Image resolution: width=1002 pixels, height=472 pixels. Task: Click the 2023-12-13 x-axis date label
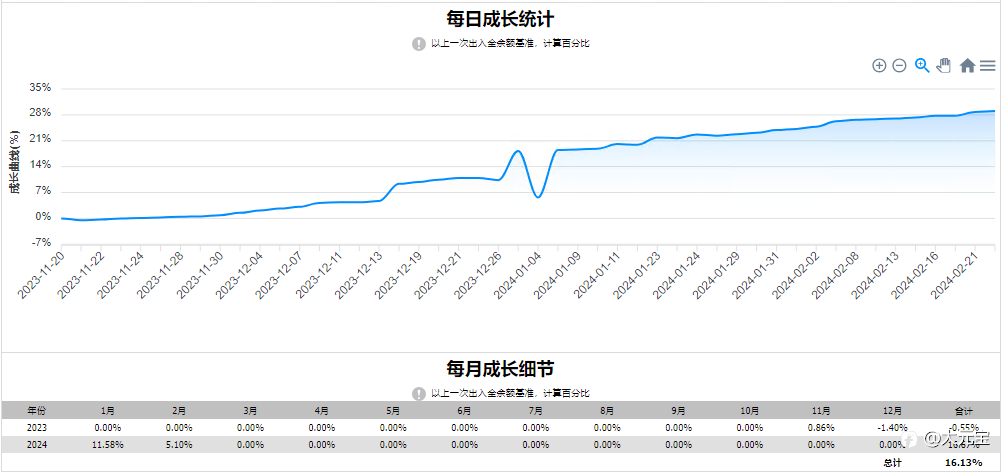point(358,275)
